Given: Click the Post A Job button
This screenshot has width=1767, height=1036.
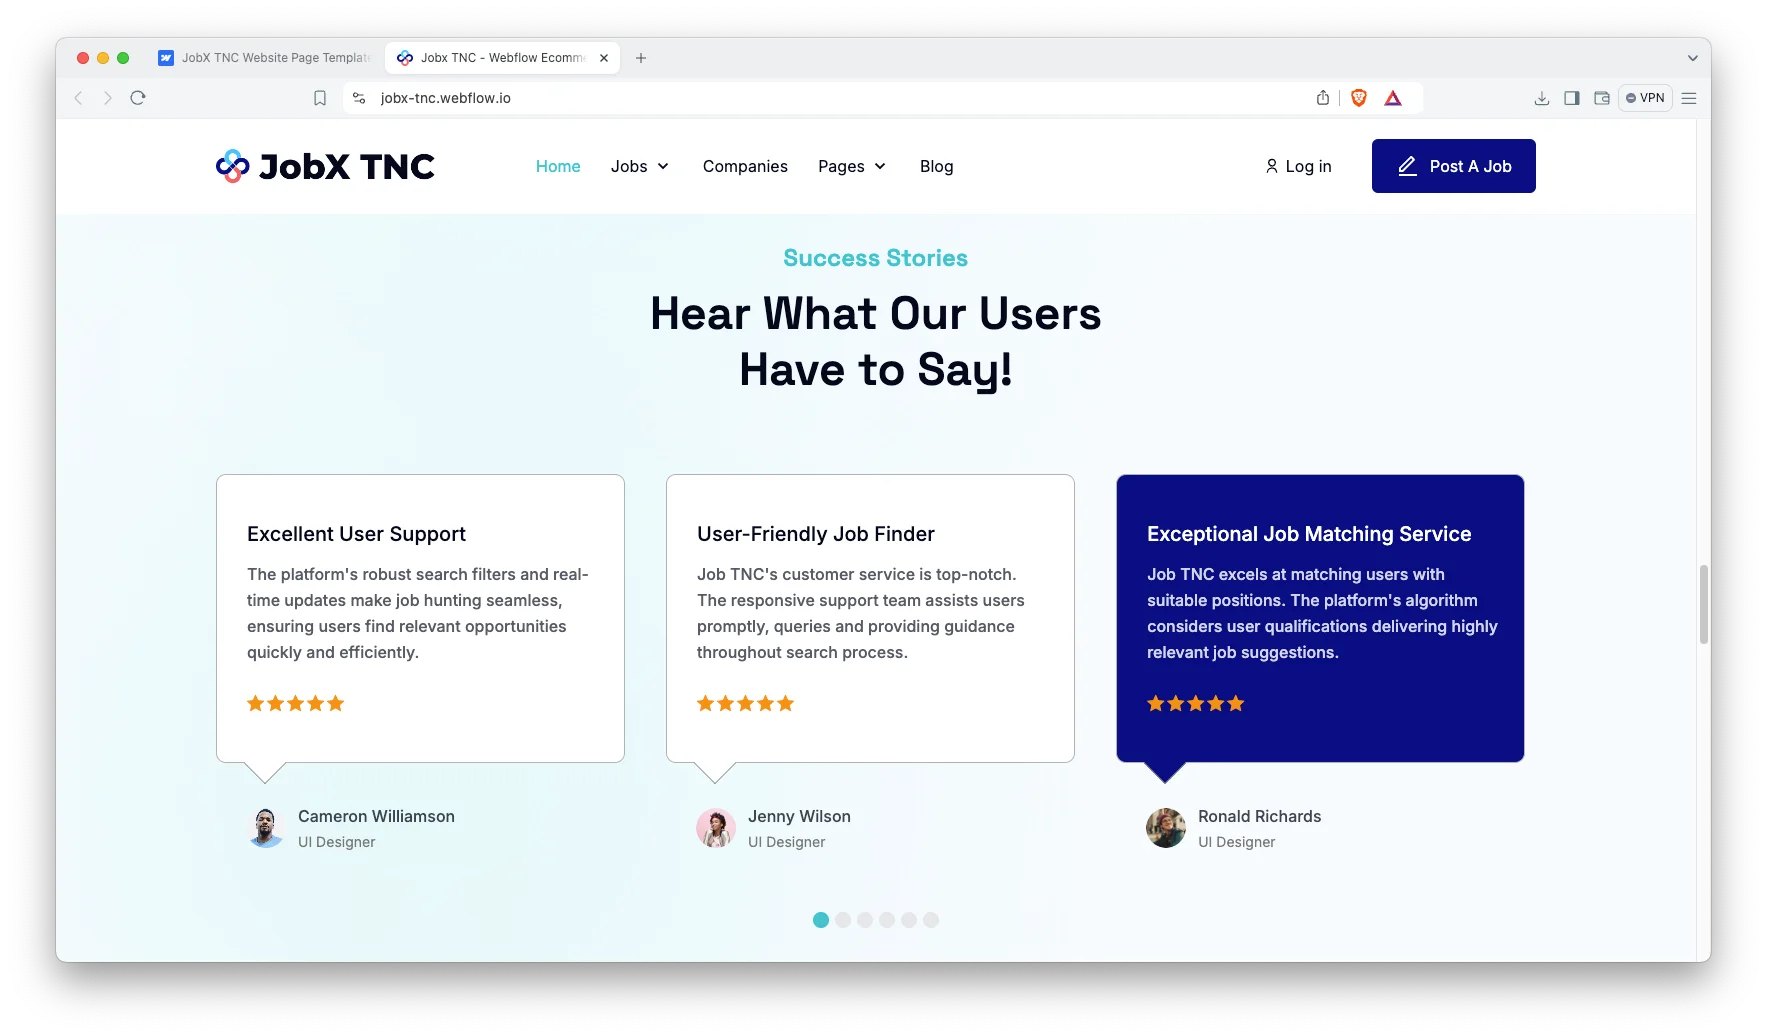Looking at the screenshot, I should (1453, 166).
